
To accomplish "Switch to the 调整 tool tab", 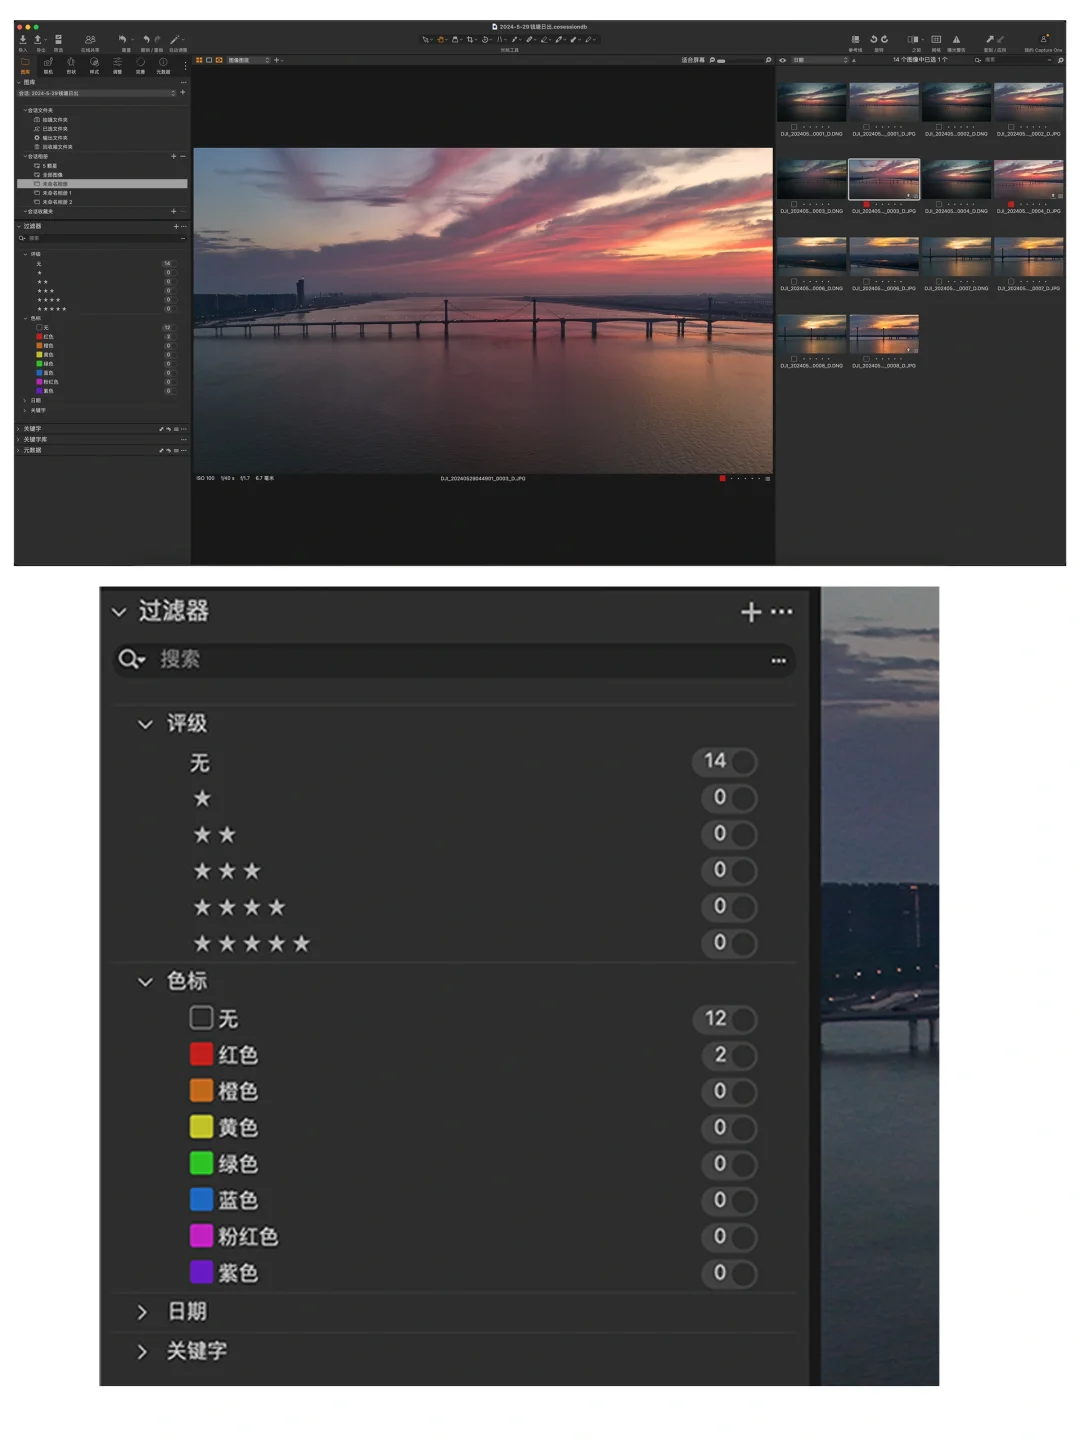I will 117,66.
